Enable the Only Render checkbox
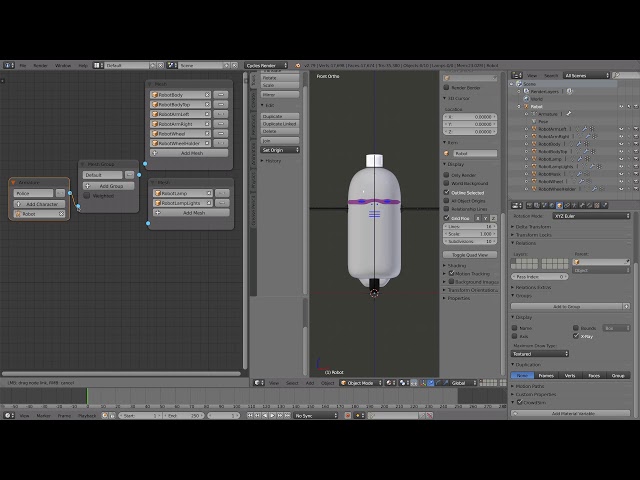 click(447, 175)
